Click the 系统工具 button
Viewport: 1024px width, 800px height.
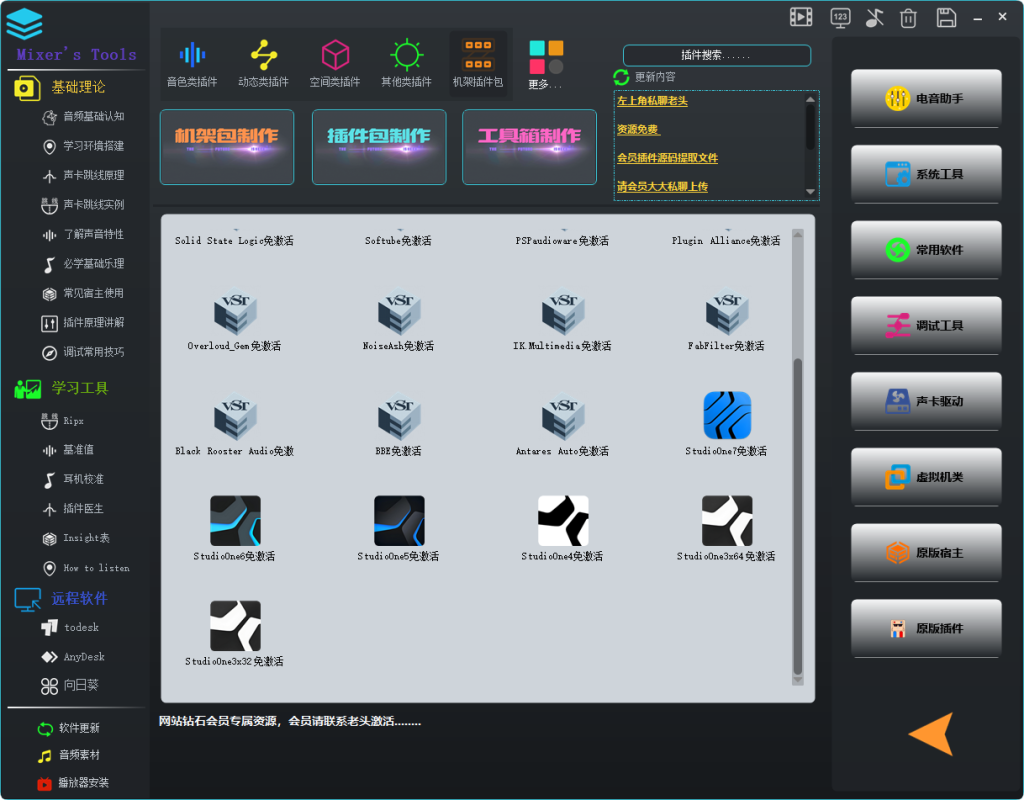click(x=926, y=174)
